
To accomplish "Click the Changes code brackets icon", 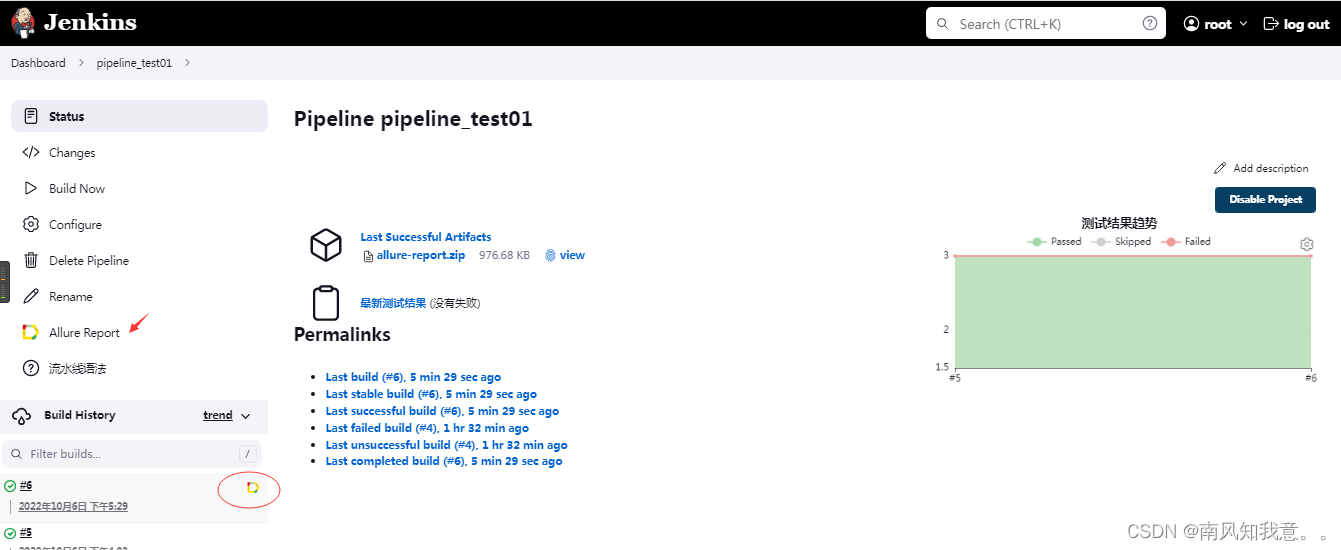I will 31,153.
